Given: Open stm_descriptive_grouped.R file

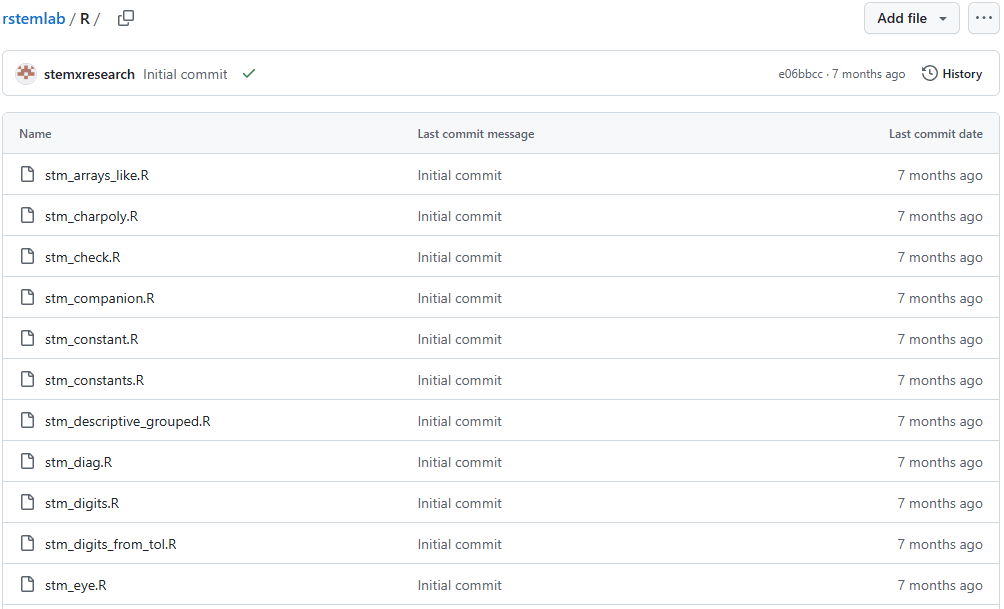Looking at the screenshot, I should 127,421.
